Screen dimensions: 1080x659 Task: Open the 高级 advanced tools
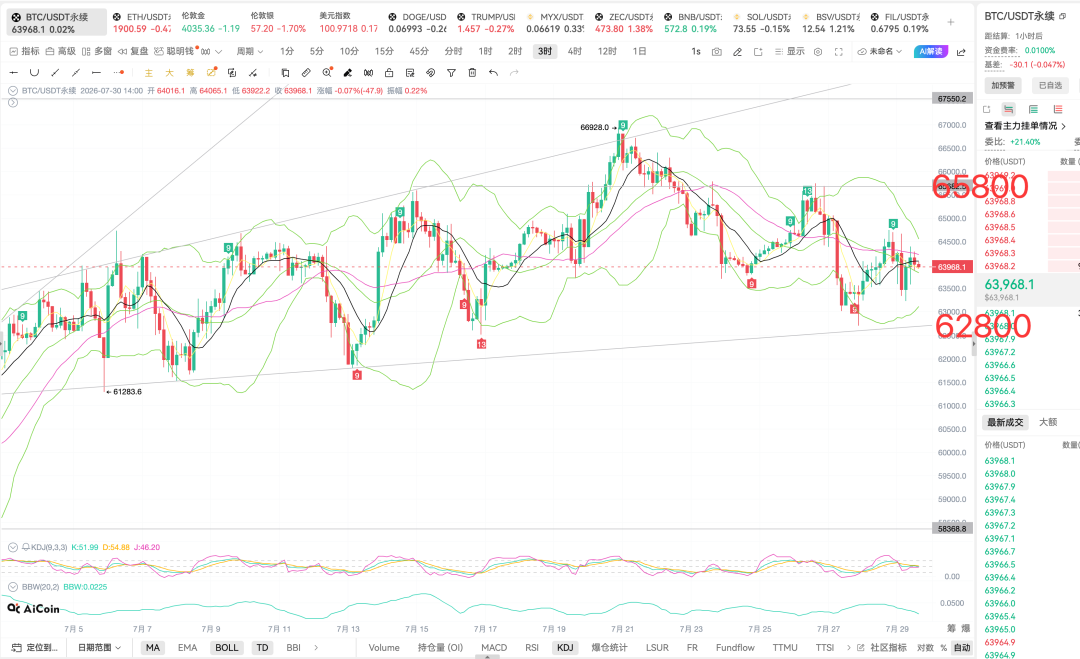(x=61, y=52)
